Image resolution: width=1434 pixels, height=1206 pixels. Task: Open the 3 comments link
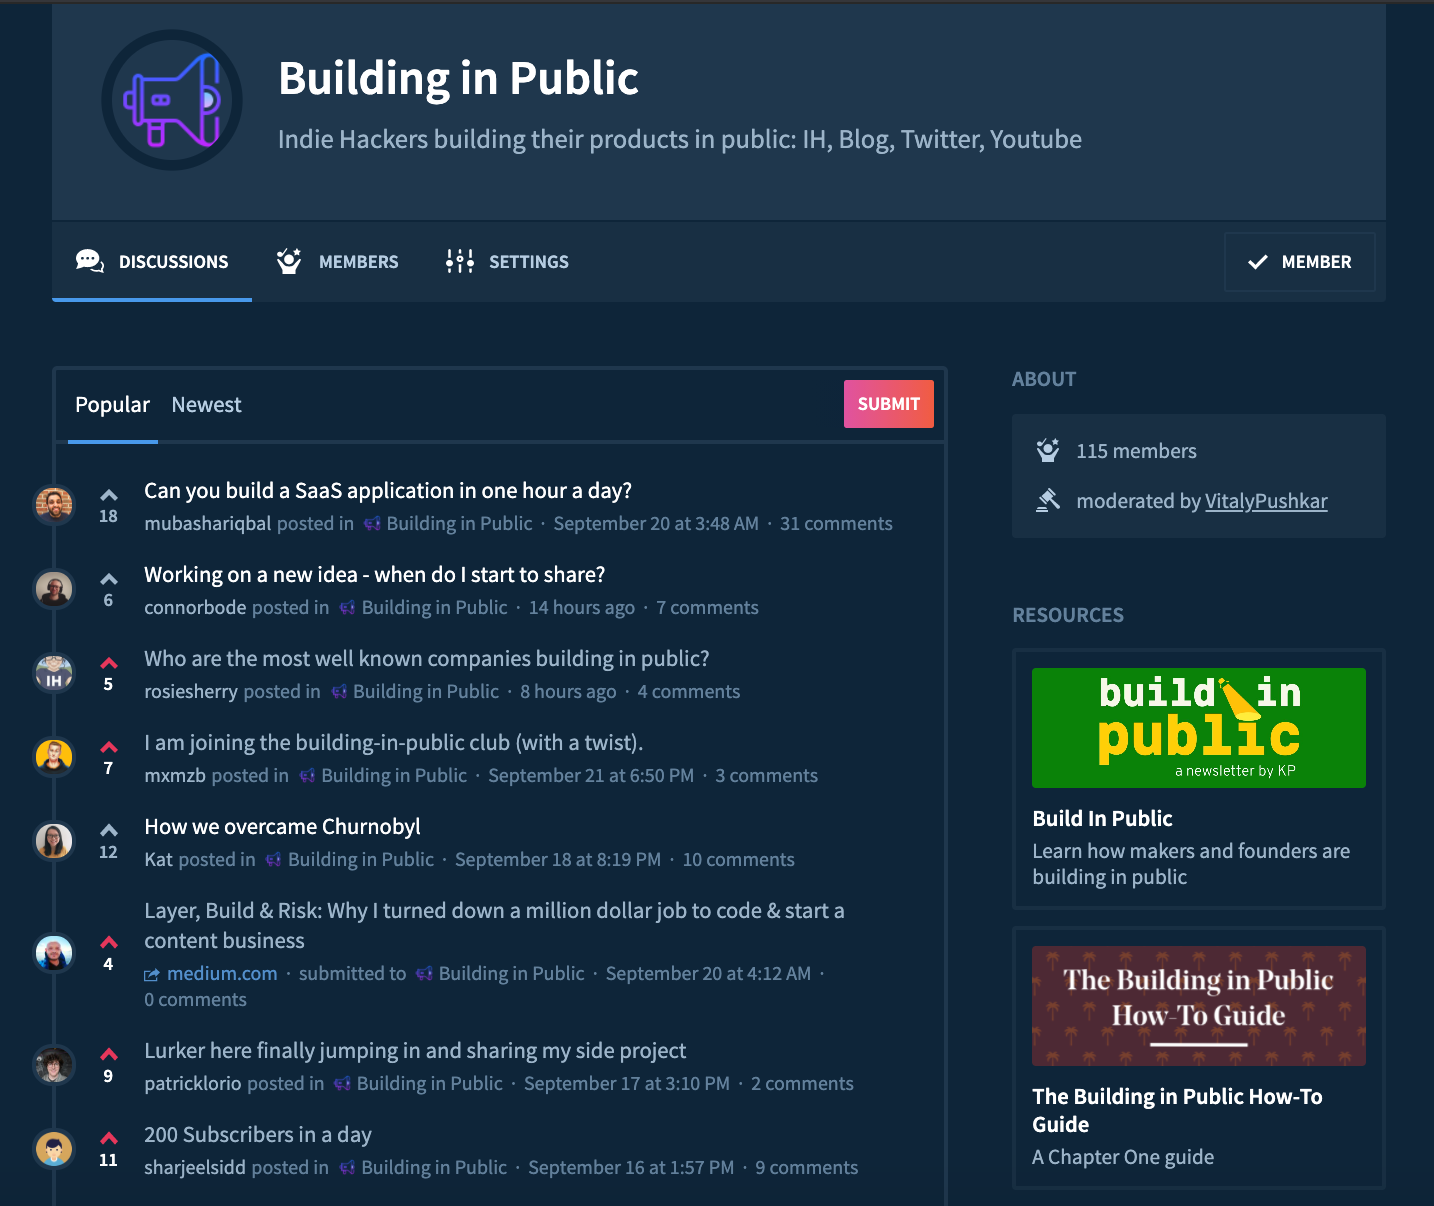[x=766, y=776]
